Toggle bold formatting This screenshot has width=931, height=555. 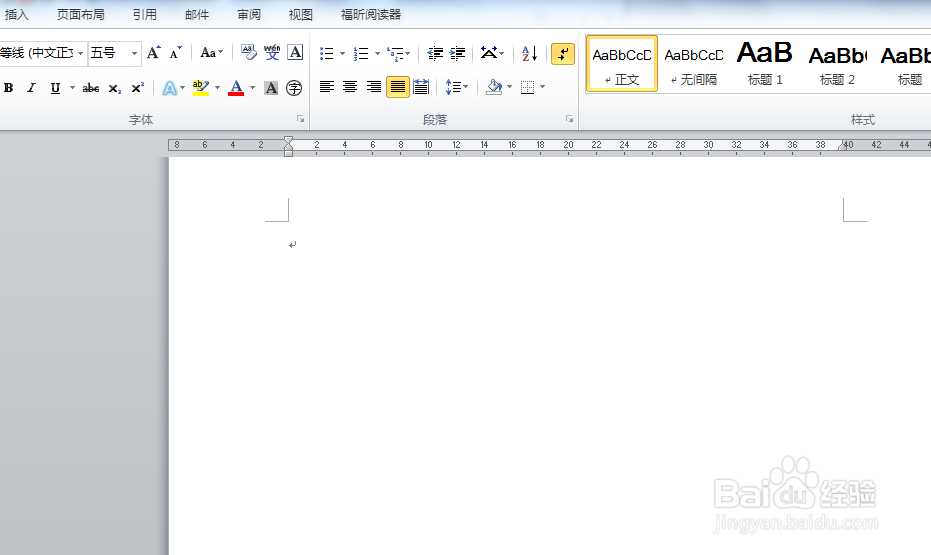tap(8, 88)
